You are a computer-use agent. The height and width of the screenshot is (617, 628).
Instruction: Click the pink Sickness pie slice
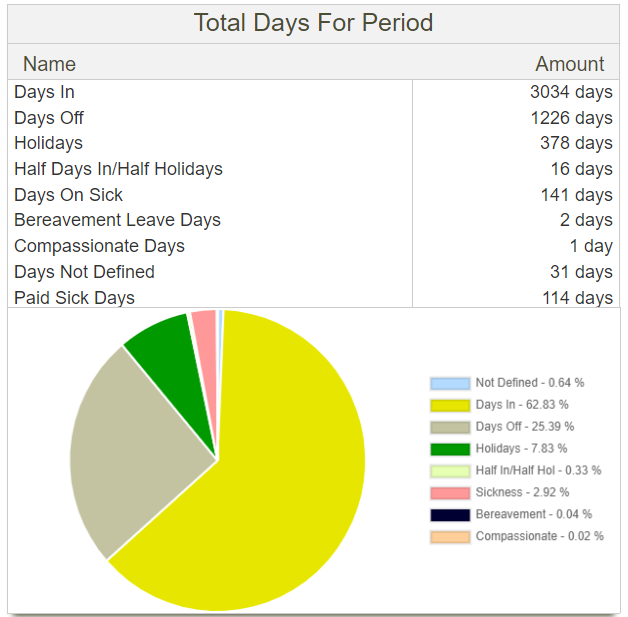[x=205, y=330]
